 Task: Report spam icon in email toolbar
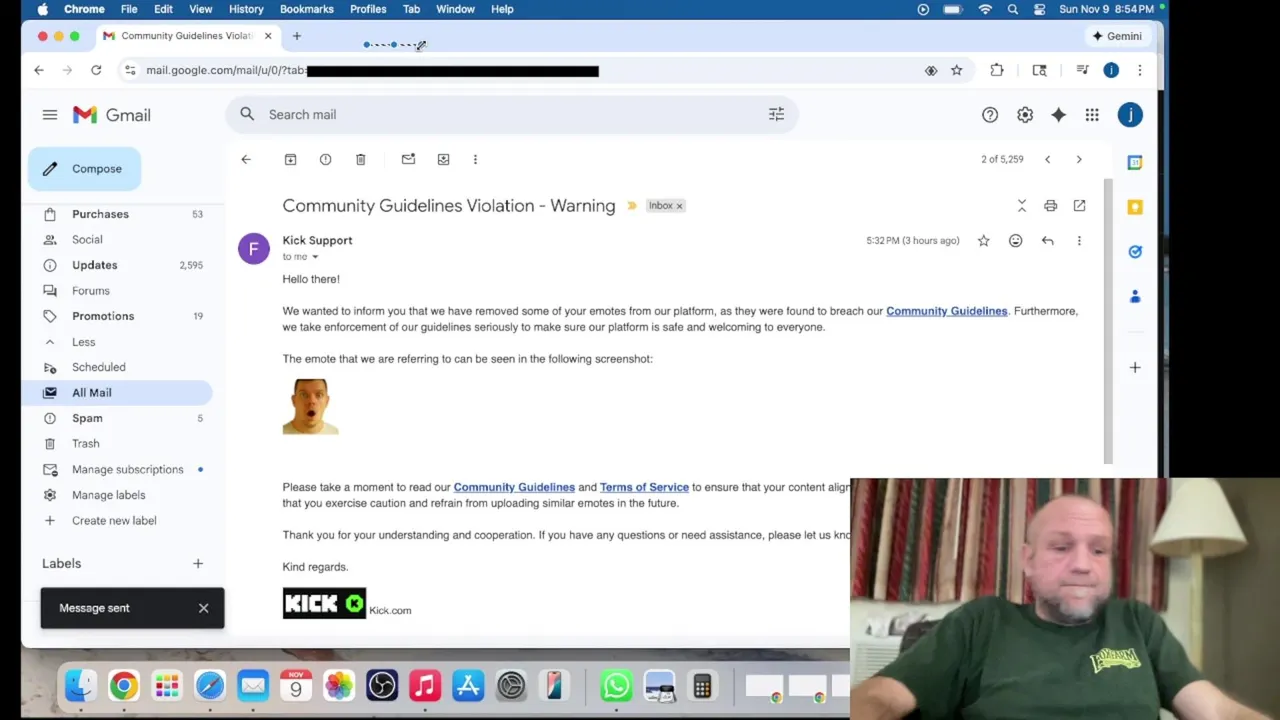click(325, 159)
